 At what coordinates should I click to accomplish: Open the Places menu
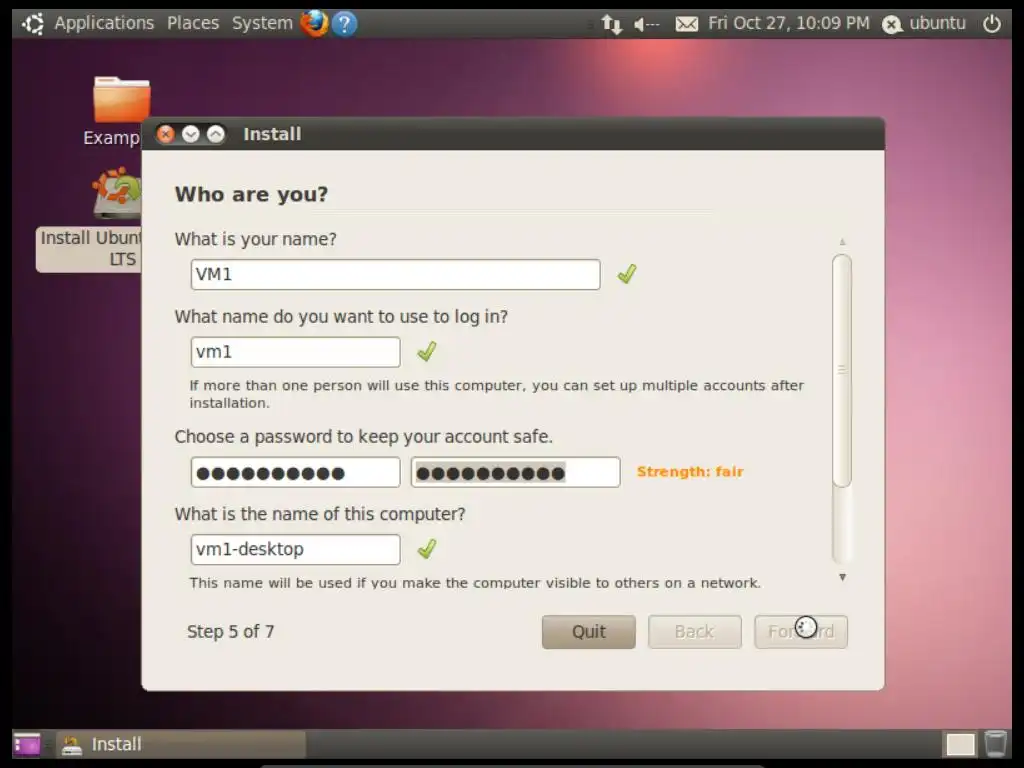click(x=193, y=24)
